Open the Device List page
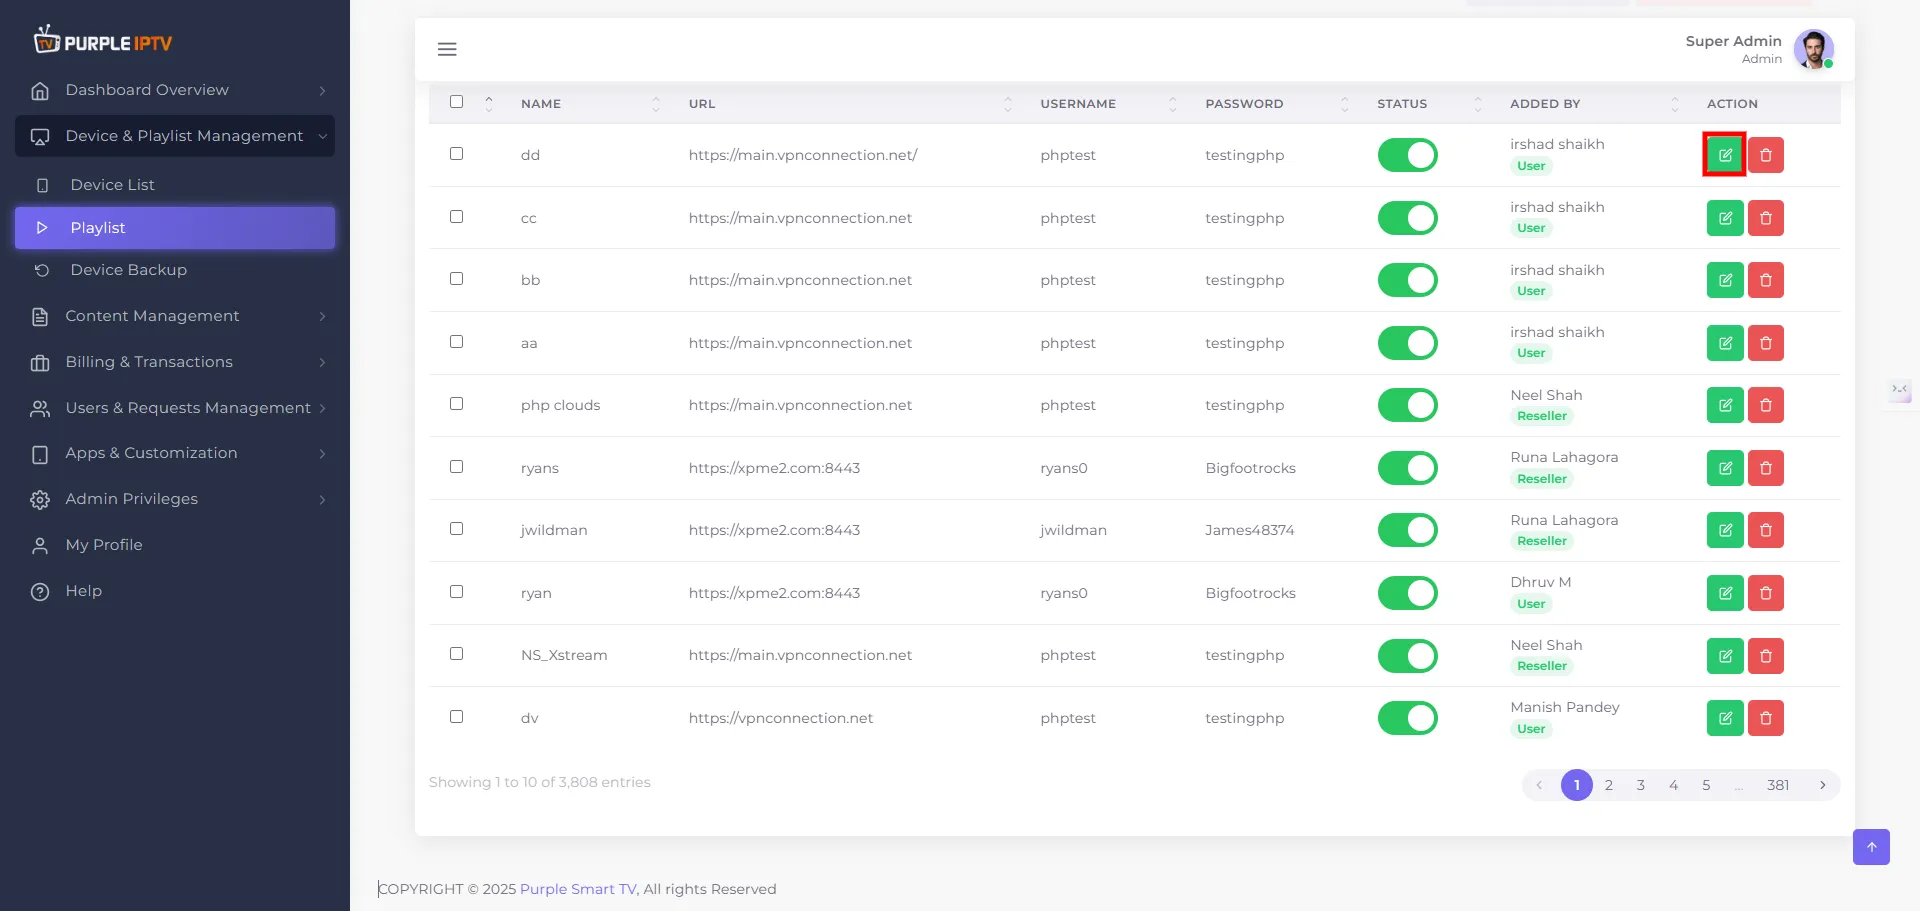This screenshot has height=911, width=1920. (x=175, y=185)
